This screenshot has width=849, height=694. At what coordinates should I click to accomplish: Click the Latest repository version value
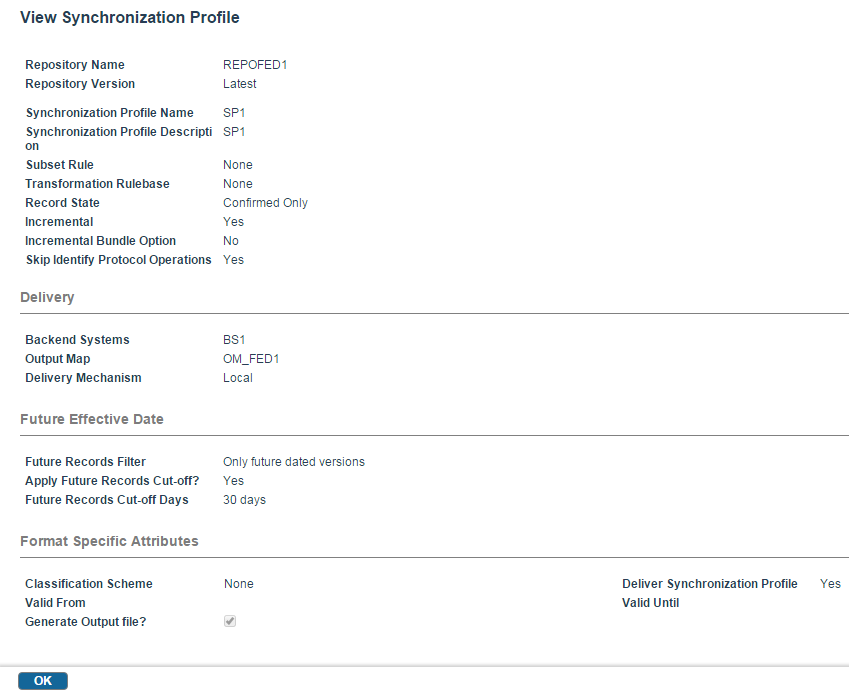point(240,84)
